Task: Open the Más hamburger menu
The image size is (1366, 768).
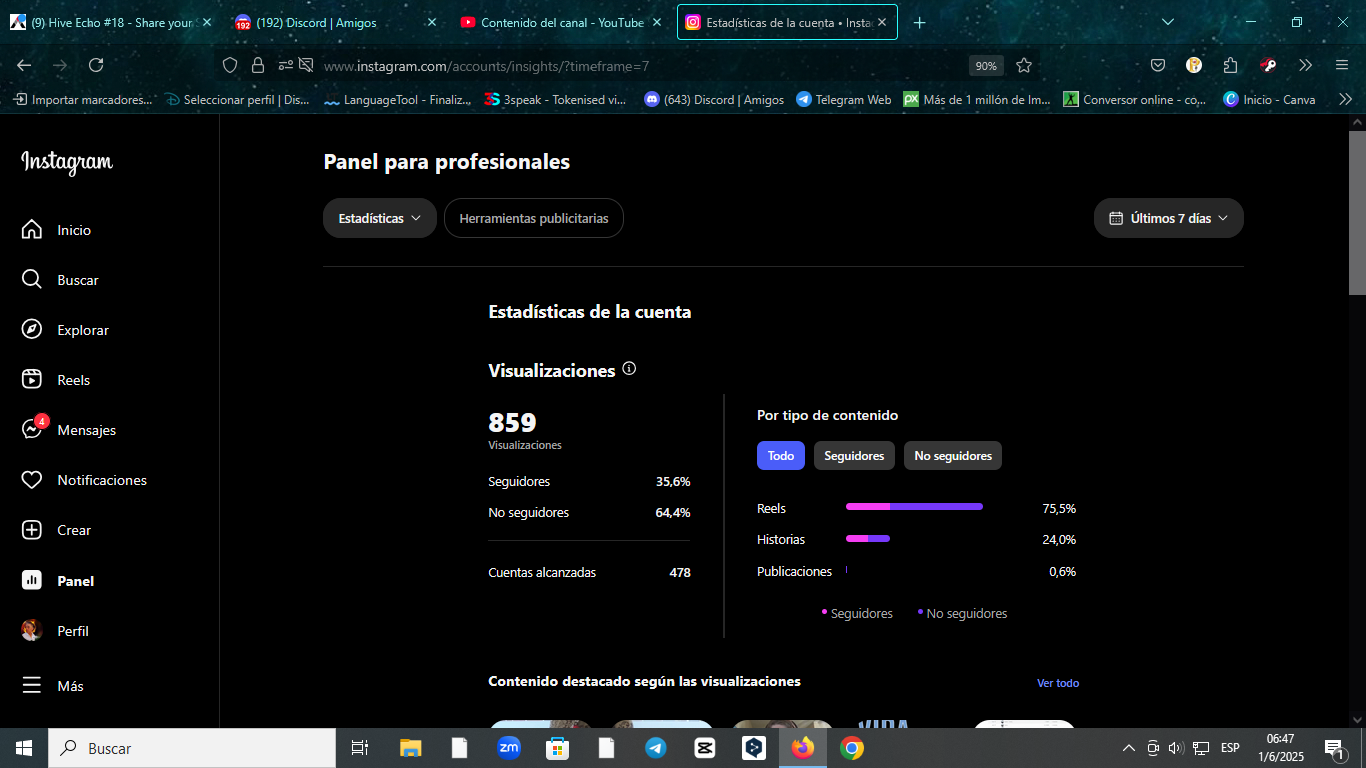Action: click(32, 686)
